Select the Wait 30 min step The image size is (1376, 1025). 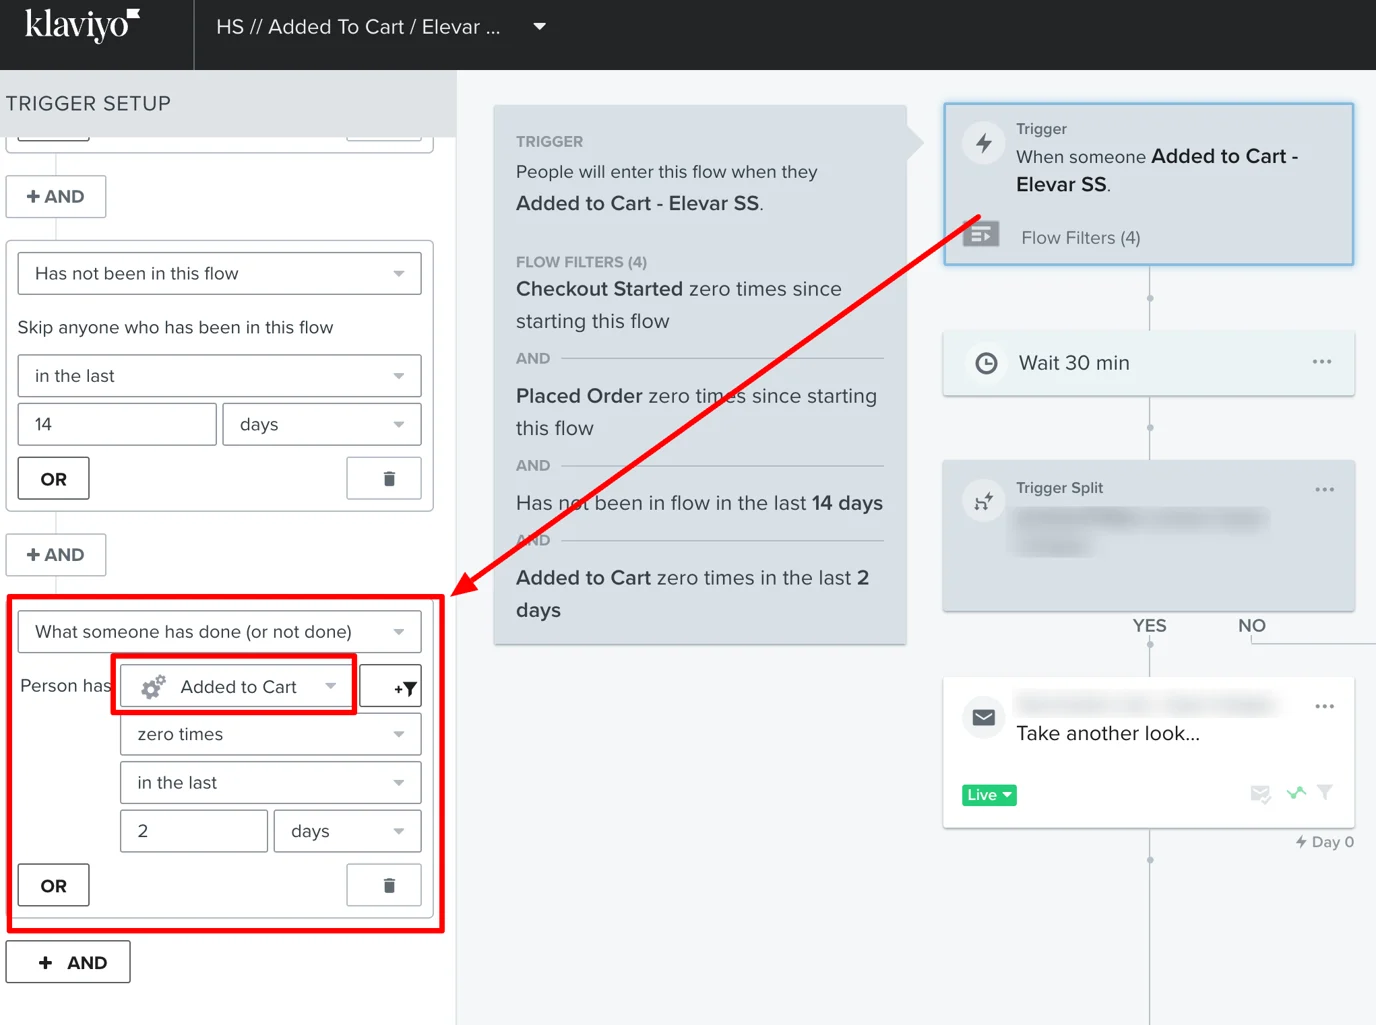click(x=1149, y=363)
